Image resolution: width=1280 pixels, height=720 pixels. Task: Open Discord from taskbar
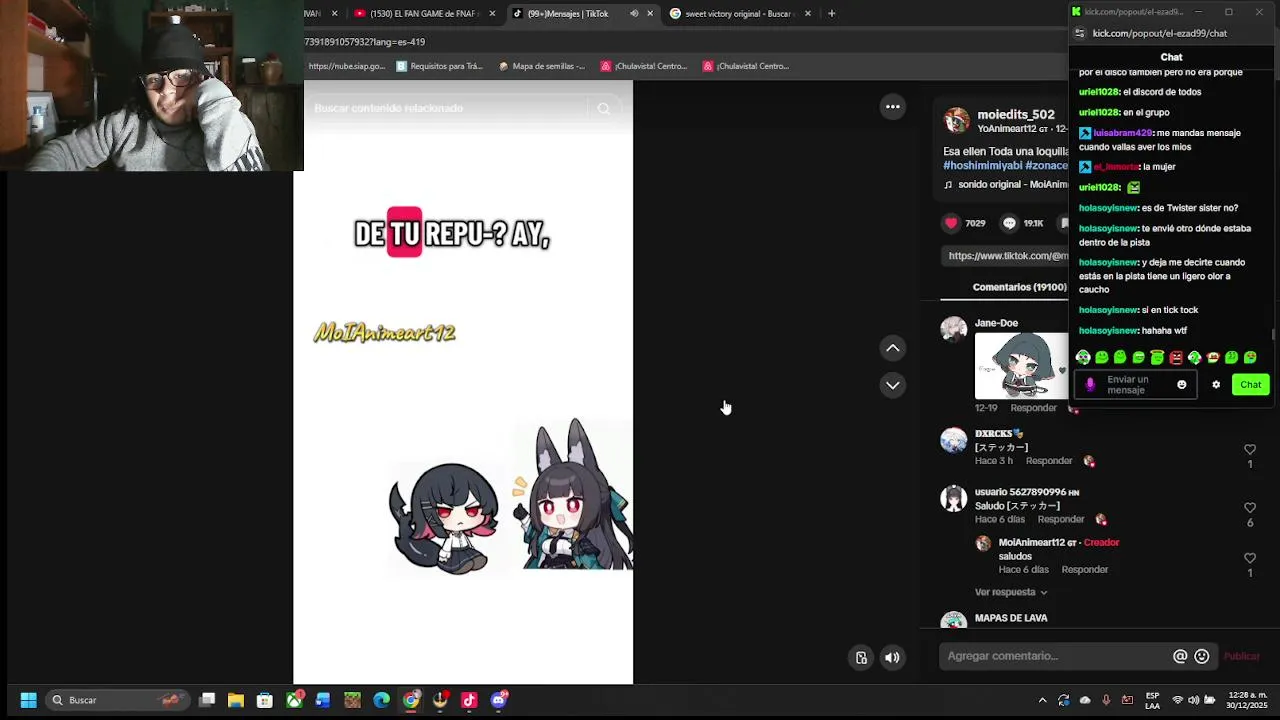(x=499, y=700)
